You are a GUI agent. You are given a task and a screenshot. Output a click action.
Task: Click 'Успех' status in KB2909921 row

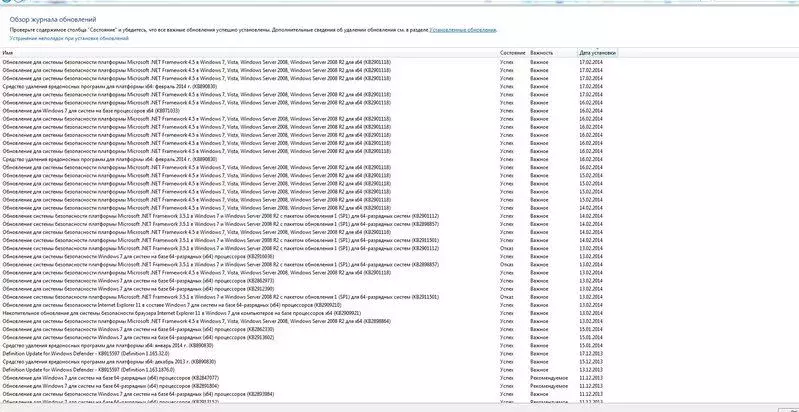507,313
